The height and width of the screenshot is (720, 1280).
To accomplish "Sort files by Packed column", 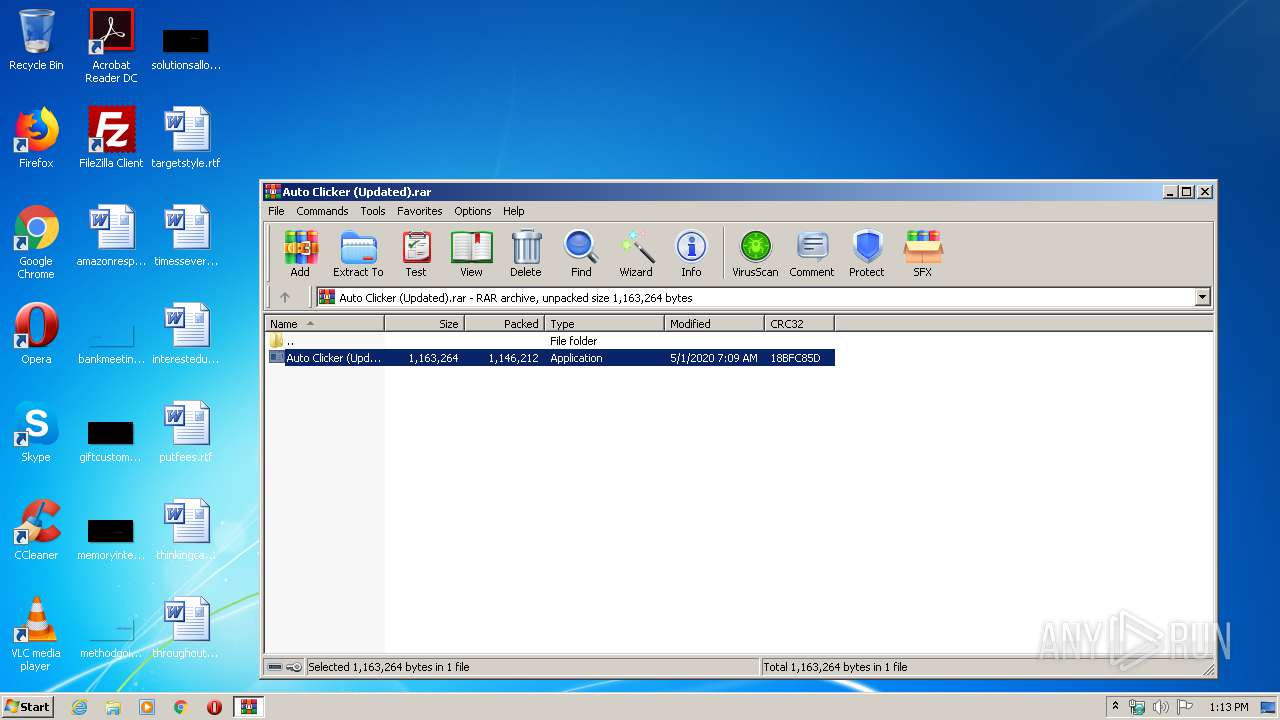I will click(504, 324).
